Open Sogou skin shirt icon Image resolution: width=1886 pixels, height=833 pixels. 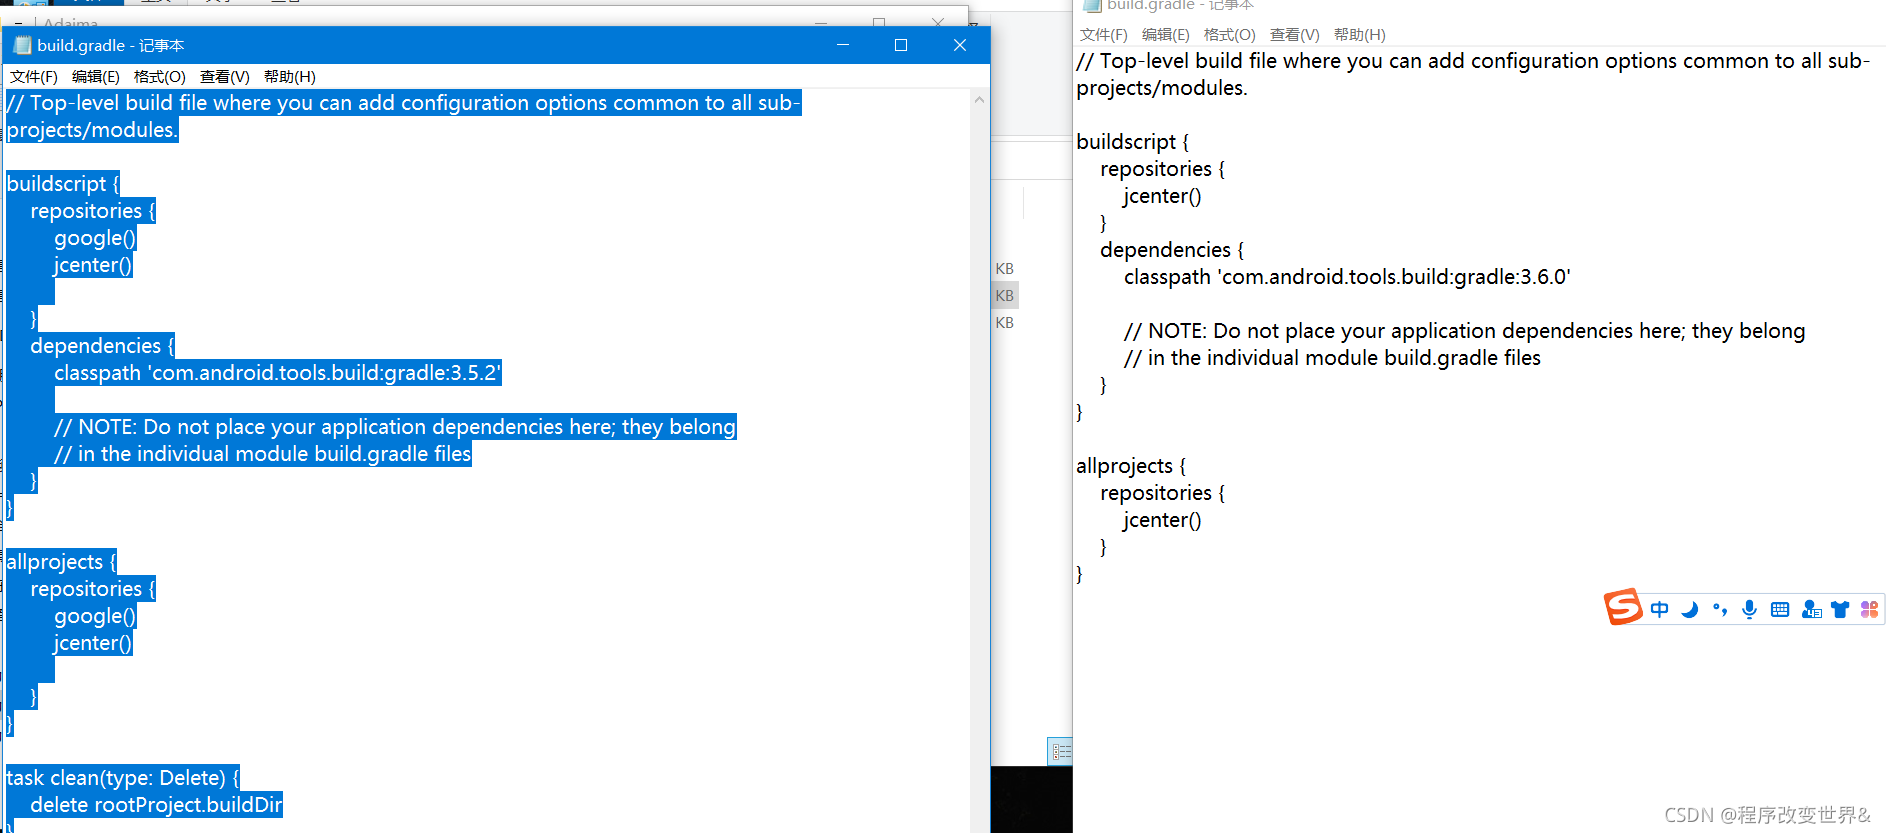(1840, 609)
